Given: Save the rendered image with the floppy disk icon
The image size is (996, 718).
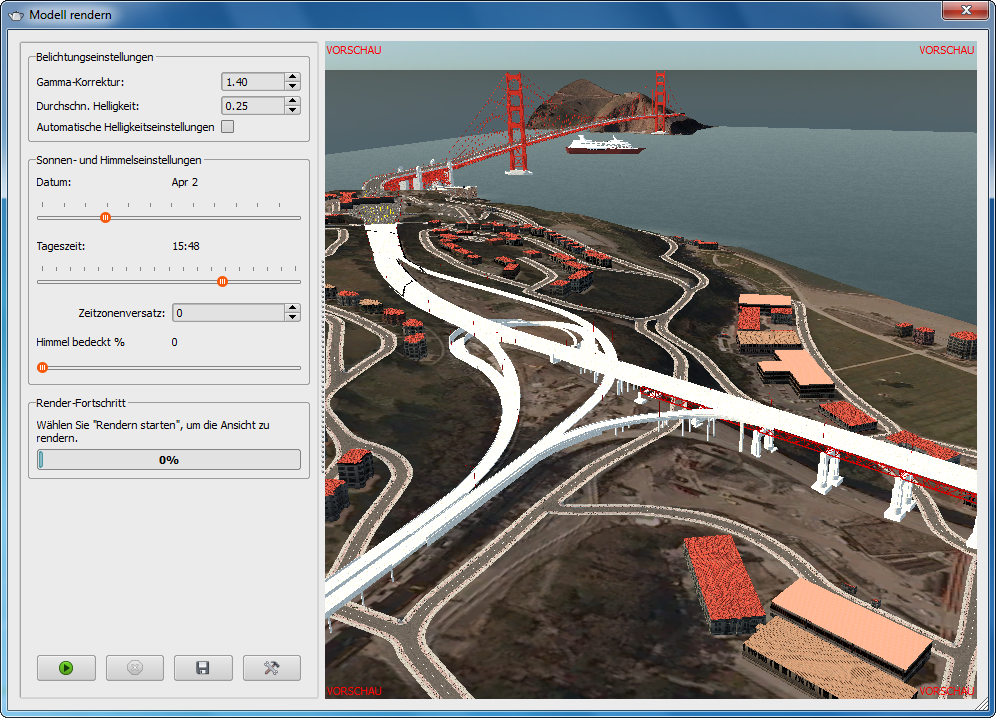Looking at the screenshot, I should click(x=203, y=668).
